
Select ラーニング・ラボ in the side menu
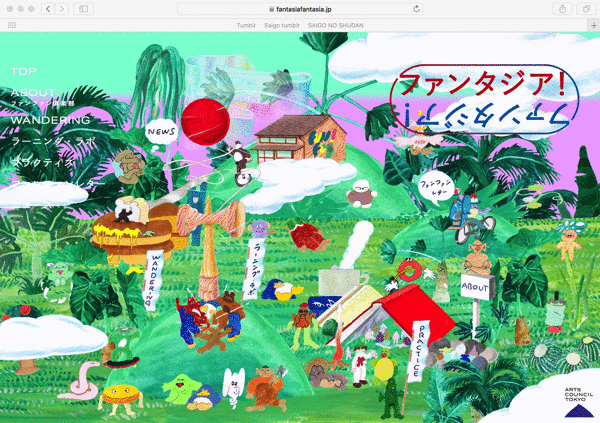(x=53, y=141)
